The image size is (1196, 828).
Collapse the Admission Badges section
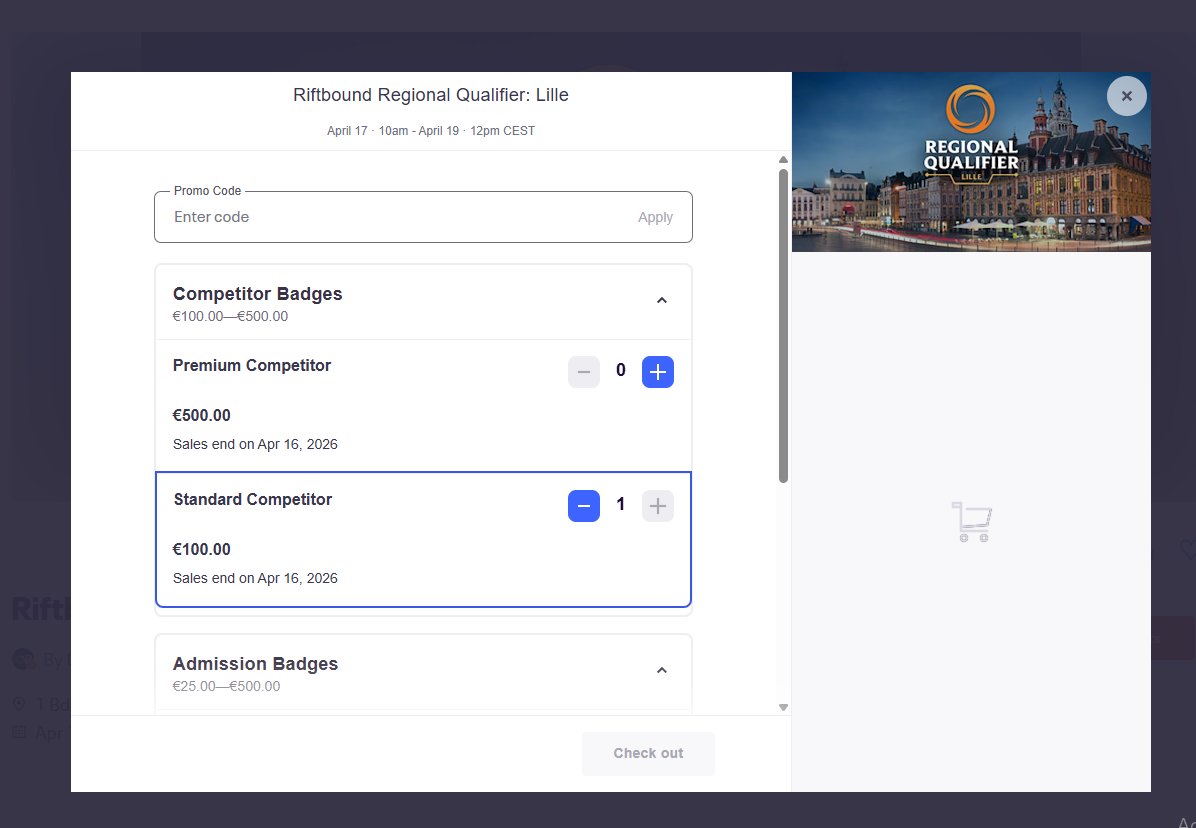661,670
